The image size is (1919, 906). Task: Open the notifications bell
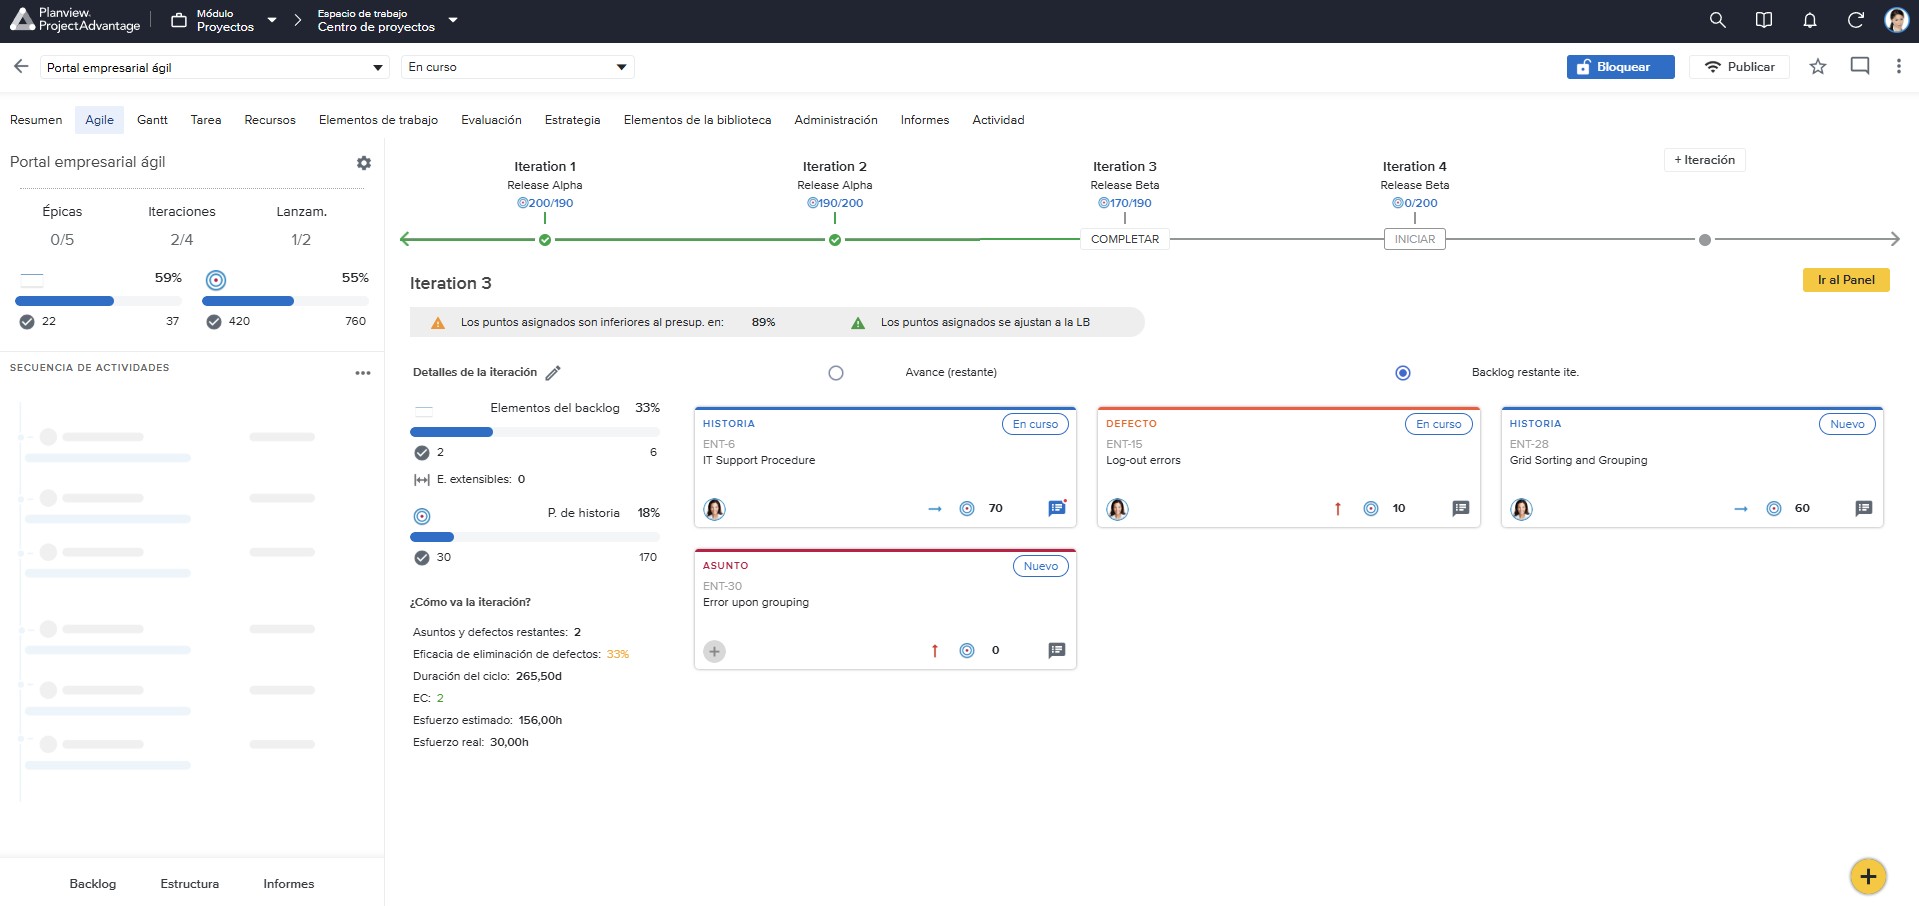[x=1809, y=20]
